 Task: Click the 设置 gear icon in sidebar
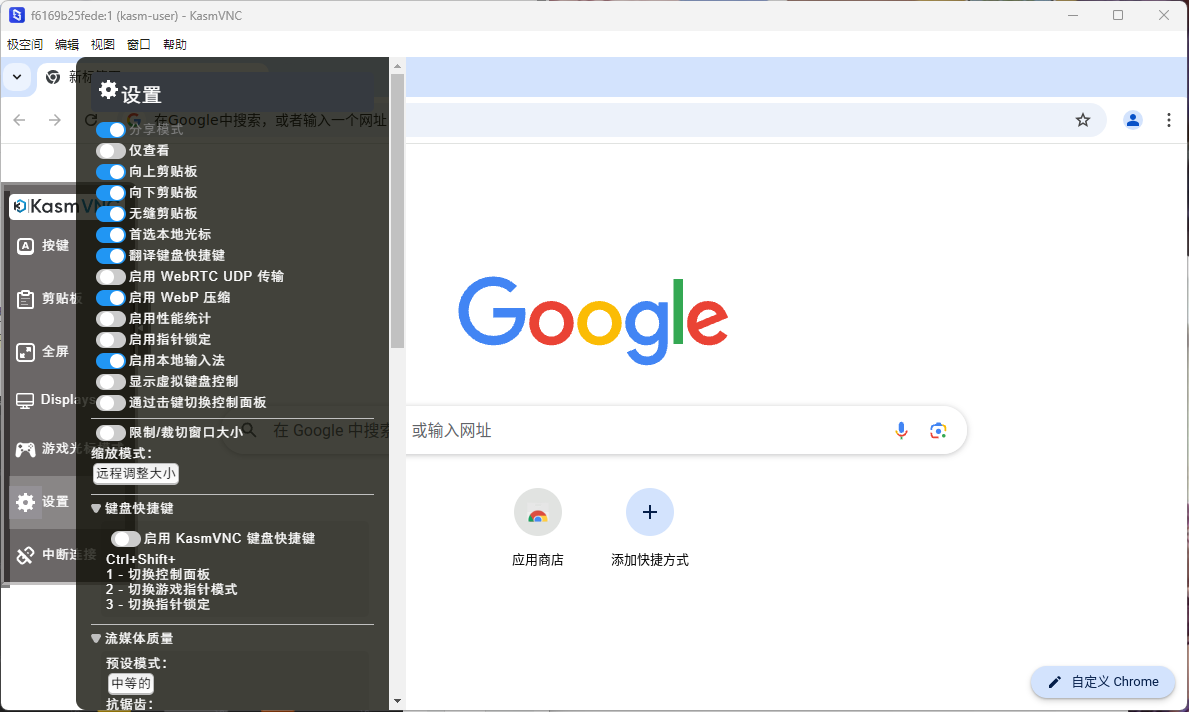(x=25, y=502)
